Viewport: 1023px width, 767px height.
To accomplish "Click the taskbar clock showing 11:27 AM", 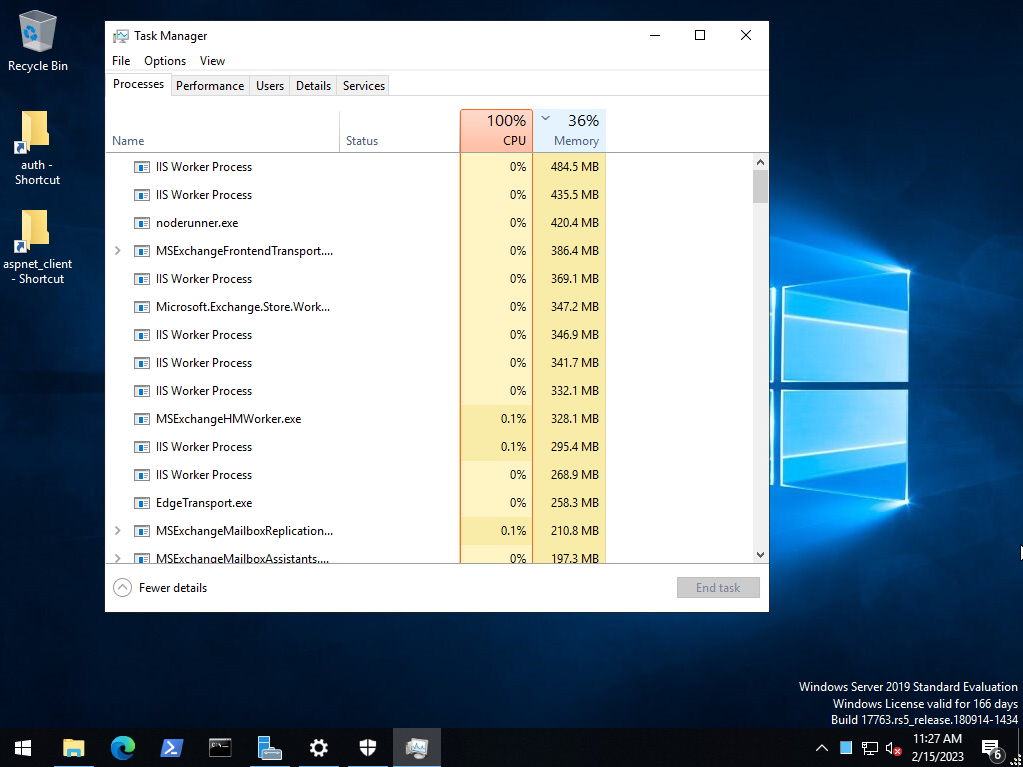I will pos(937,747).
